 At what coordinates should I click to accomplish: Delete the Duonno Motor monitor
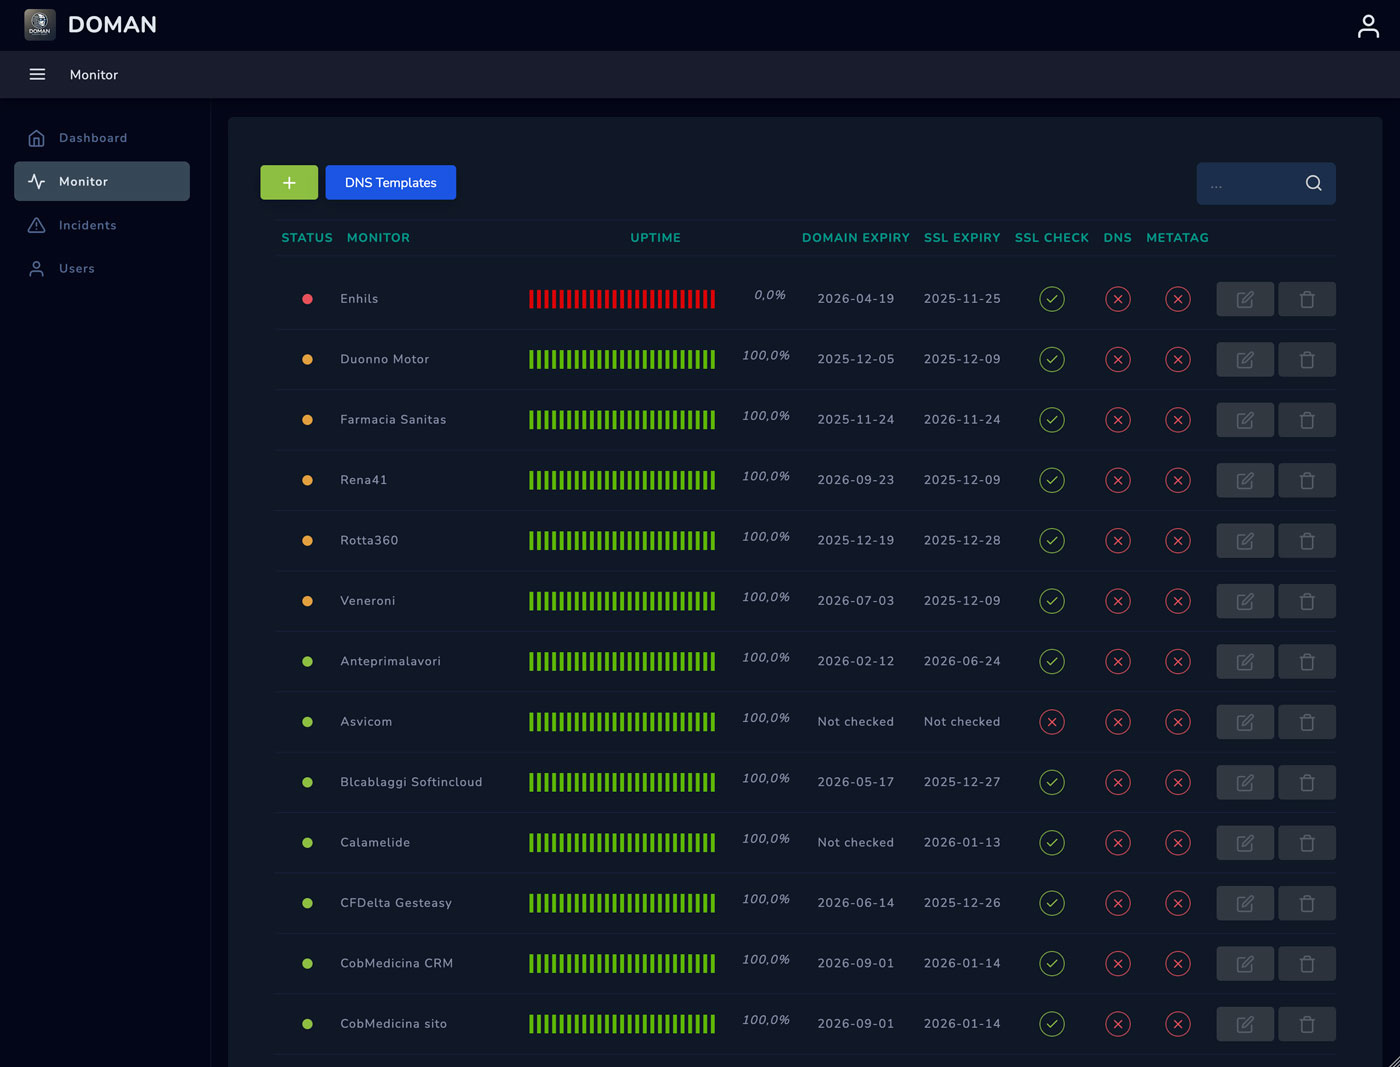point(1306,360)
